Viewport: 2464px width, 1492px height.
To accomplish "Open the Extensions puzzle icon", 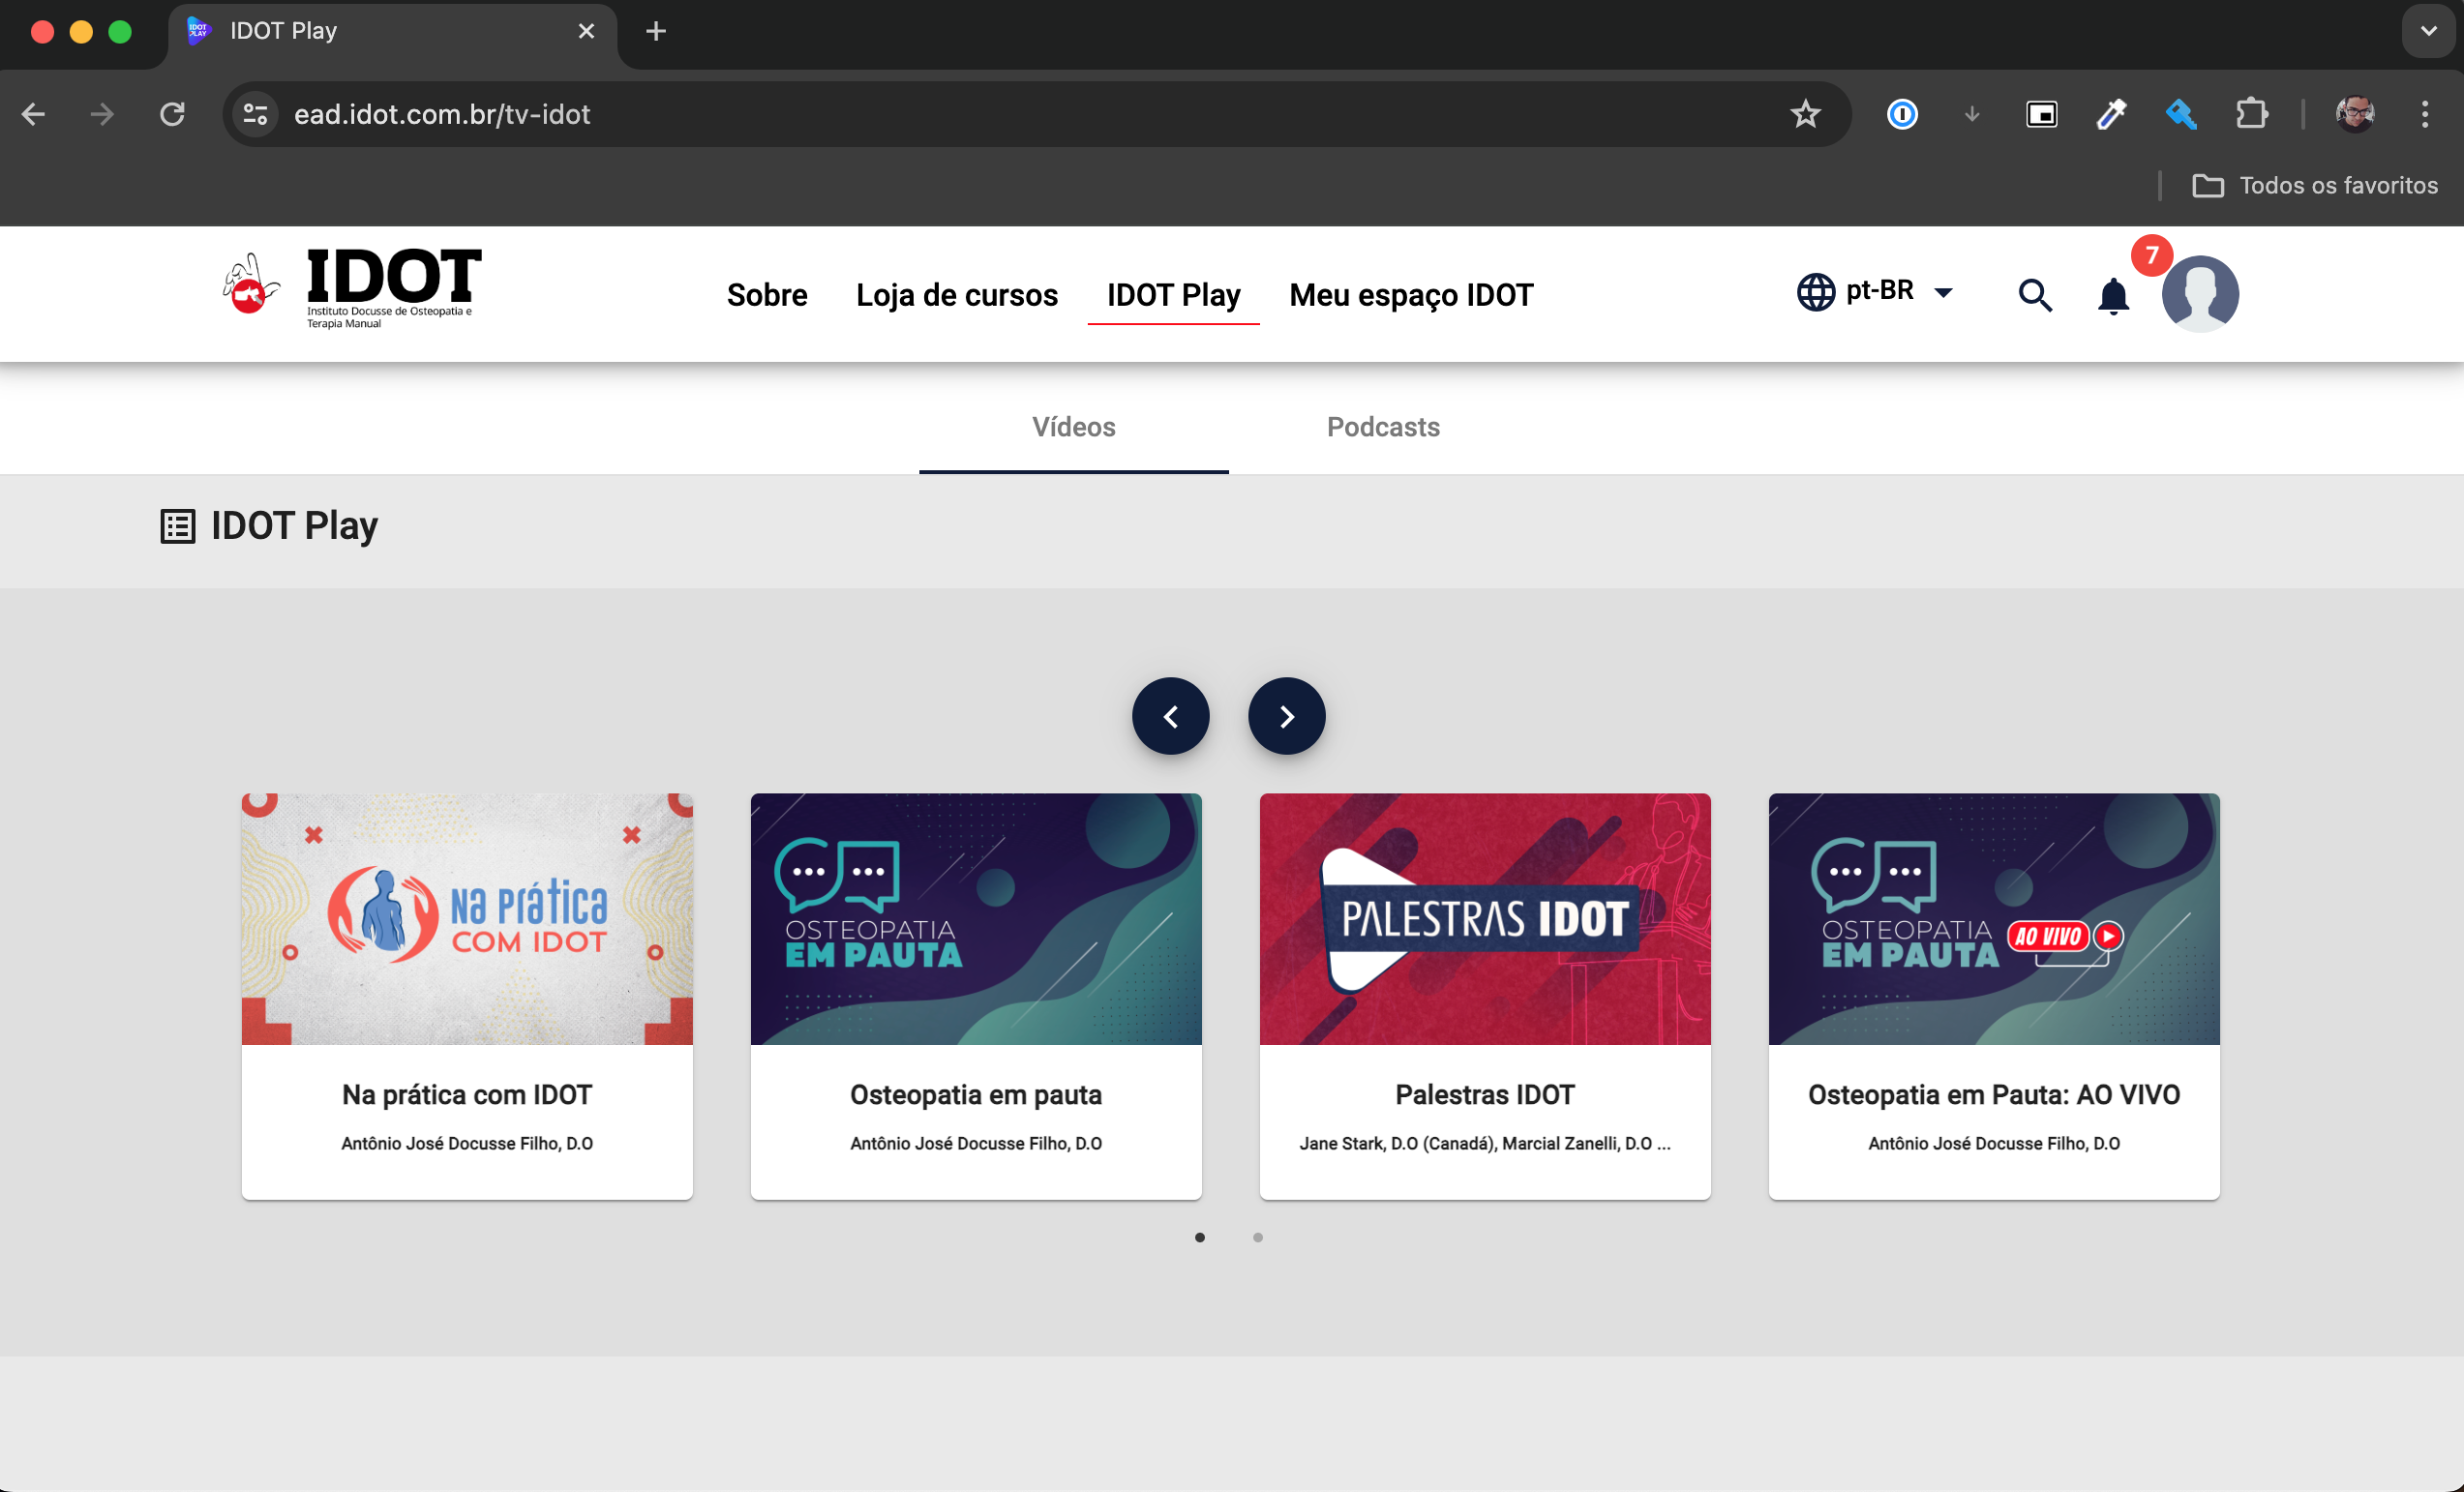I will (x=2251, y=114).
